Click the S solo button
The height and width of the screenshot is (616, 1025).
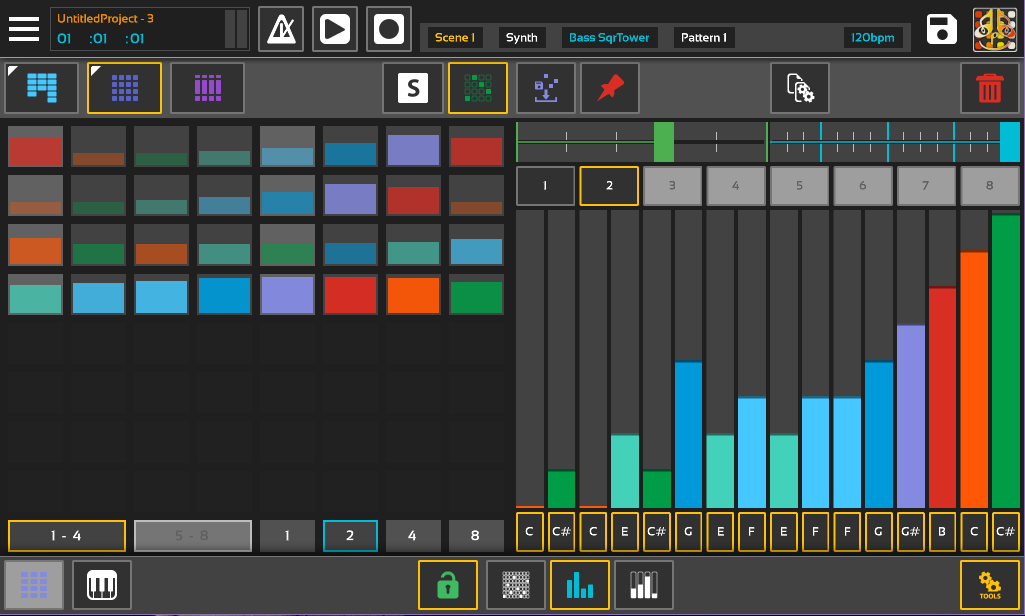coord(412,88)
